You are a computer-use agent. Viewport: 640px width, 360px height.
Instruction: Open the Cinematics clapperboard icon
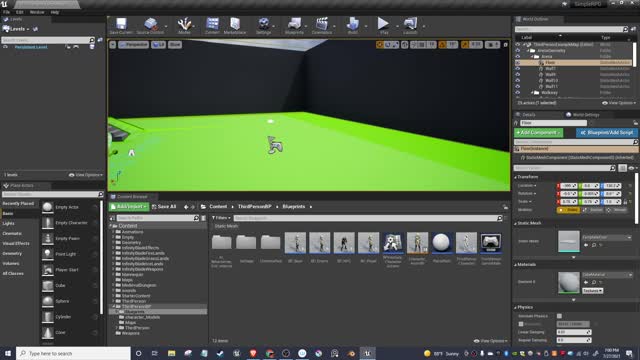[x=322, y=25]
